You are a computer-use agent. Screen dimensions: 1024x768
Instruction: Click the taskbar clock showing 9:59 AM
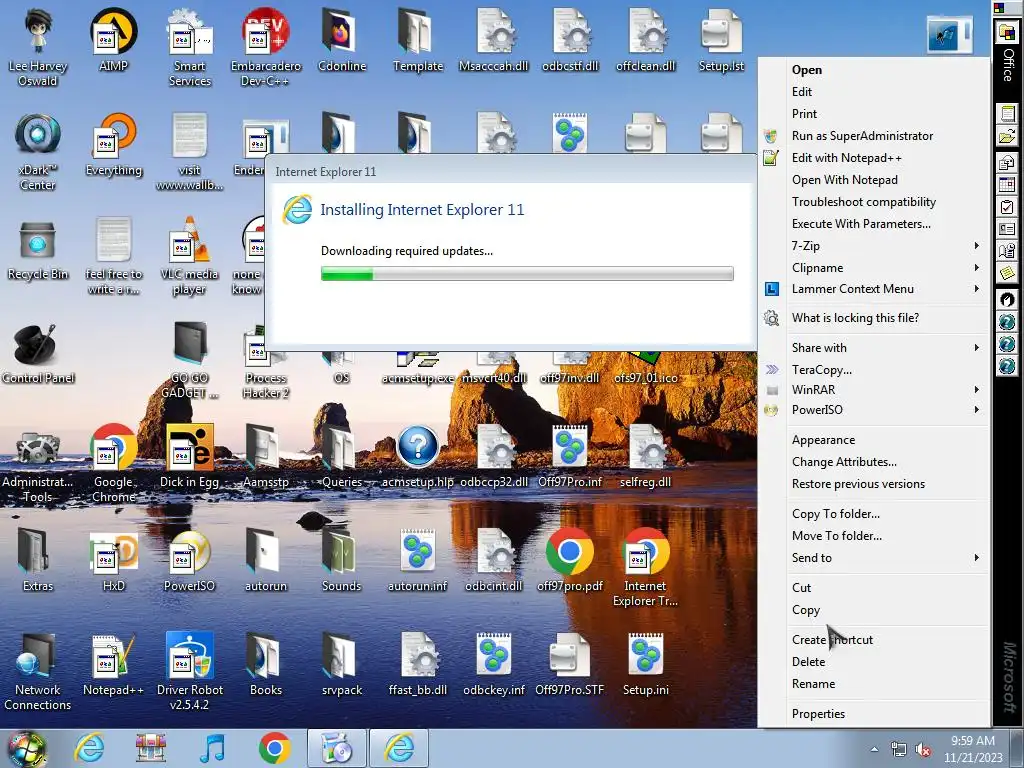point(972,749)
